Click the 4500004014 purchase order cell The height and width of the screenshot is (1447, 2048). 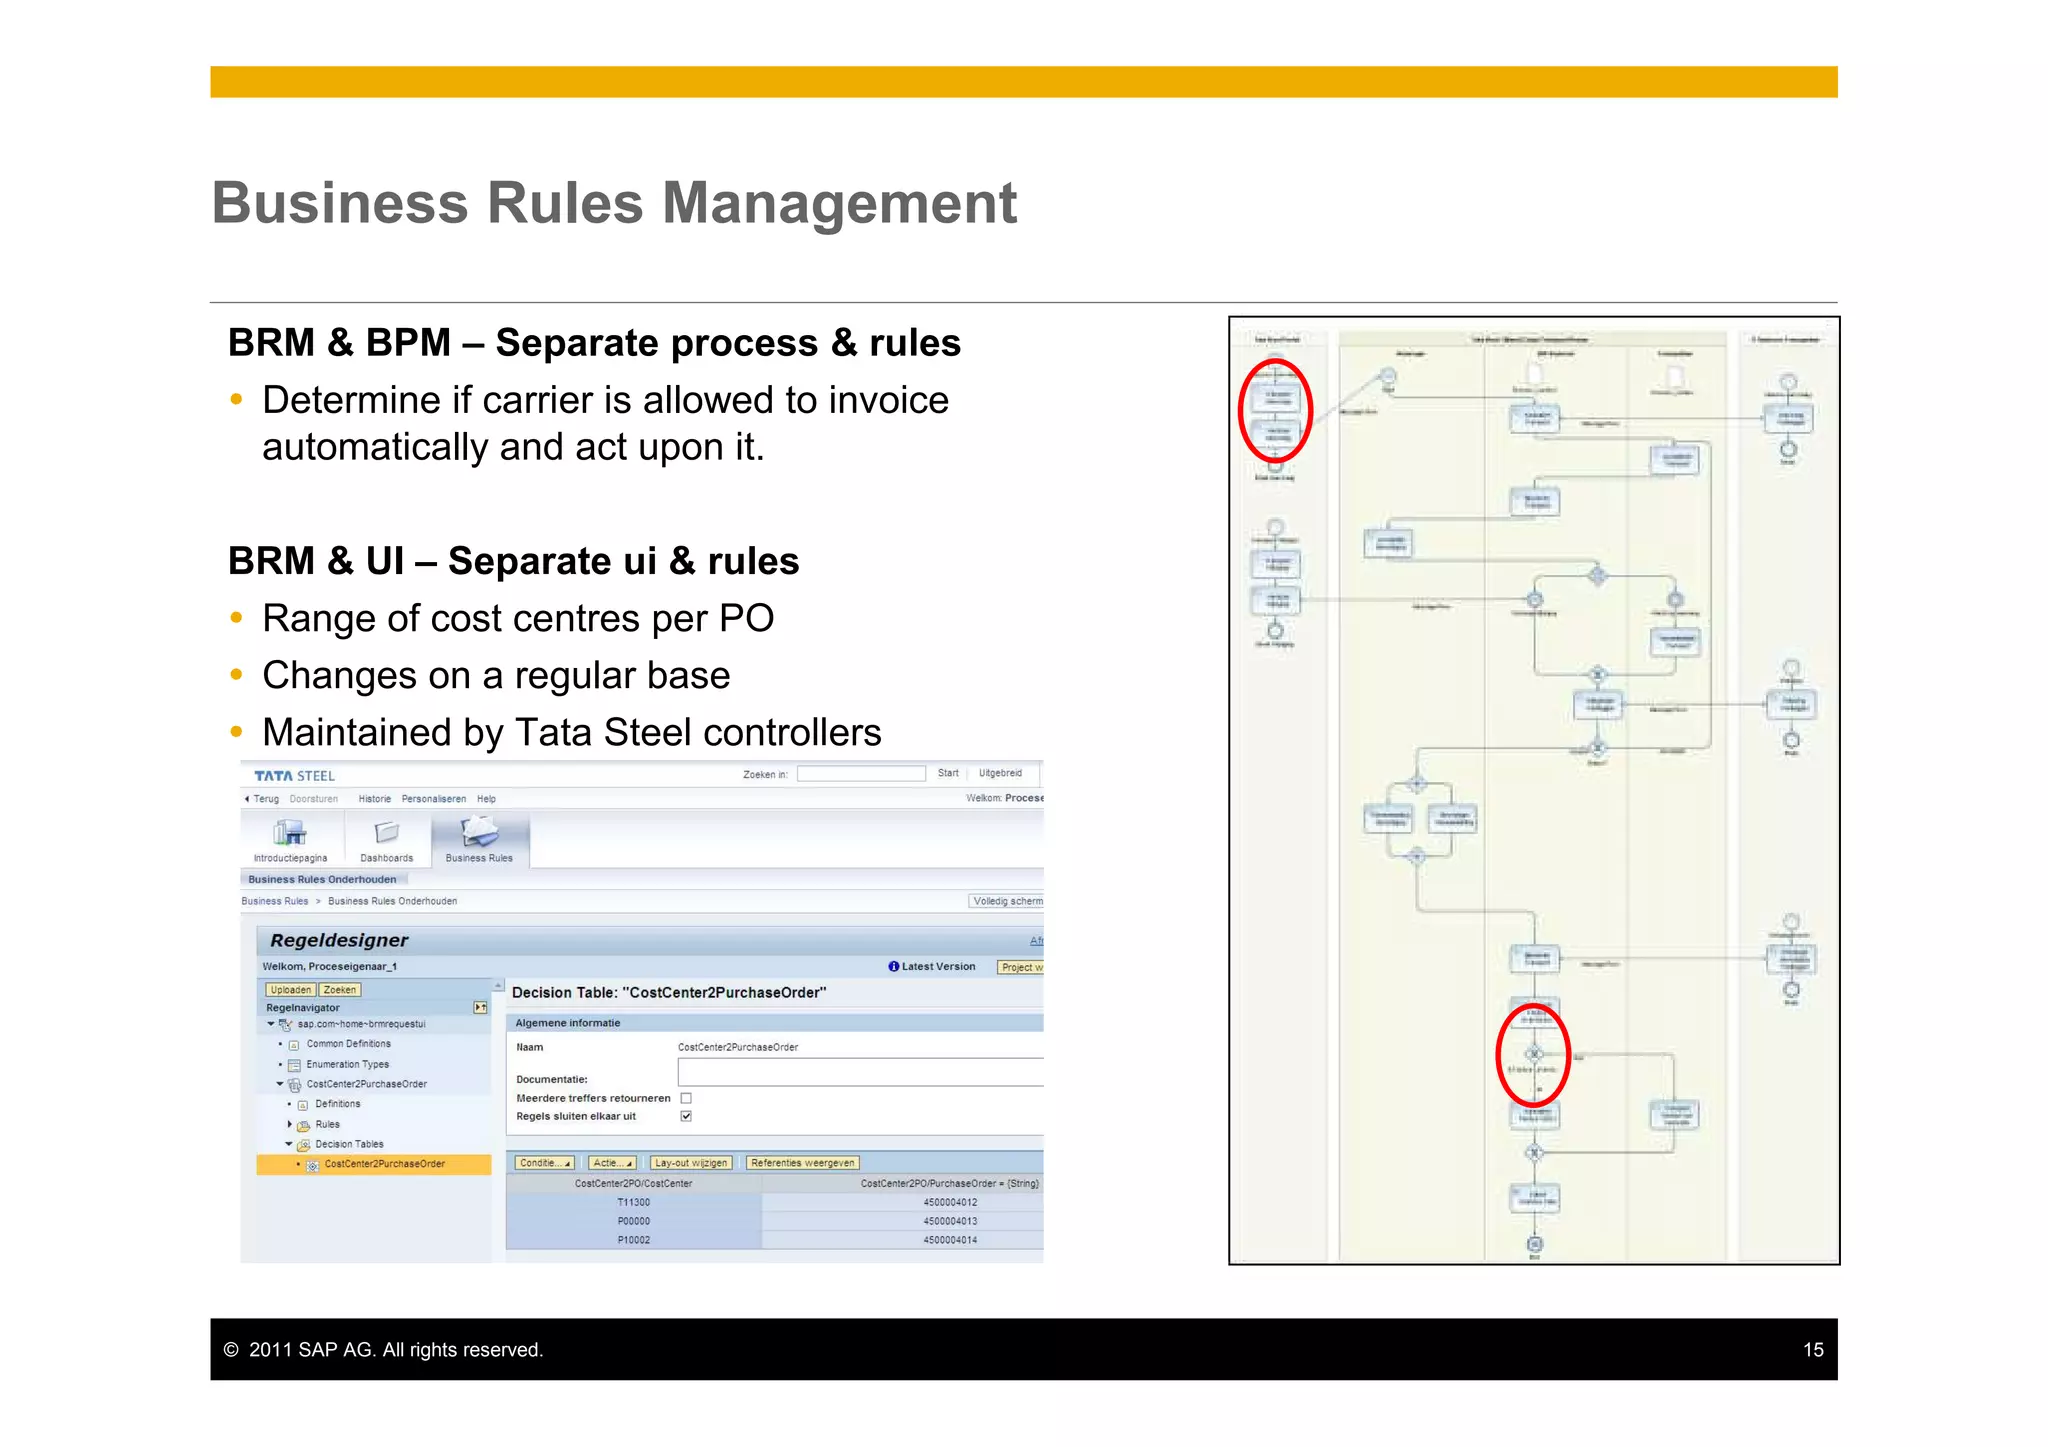[903, 1240]
